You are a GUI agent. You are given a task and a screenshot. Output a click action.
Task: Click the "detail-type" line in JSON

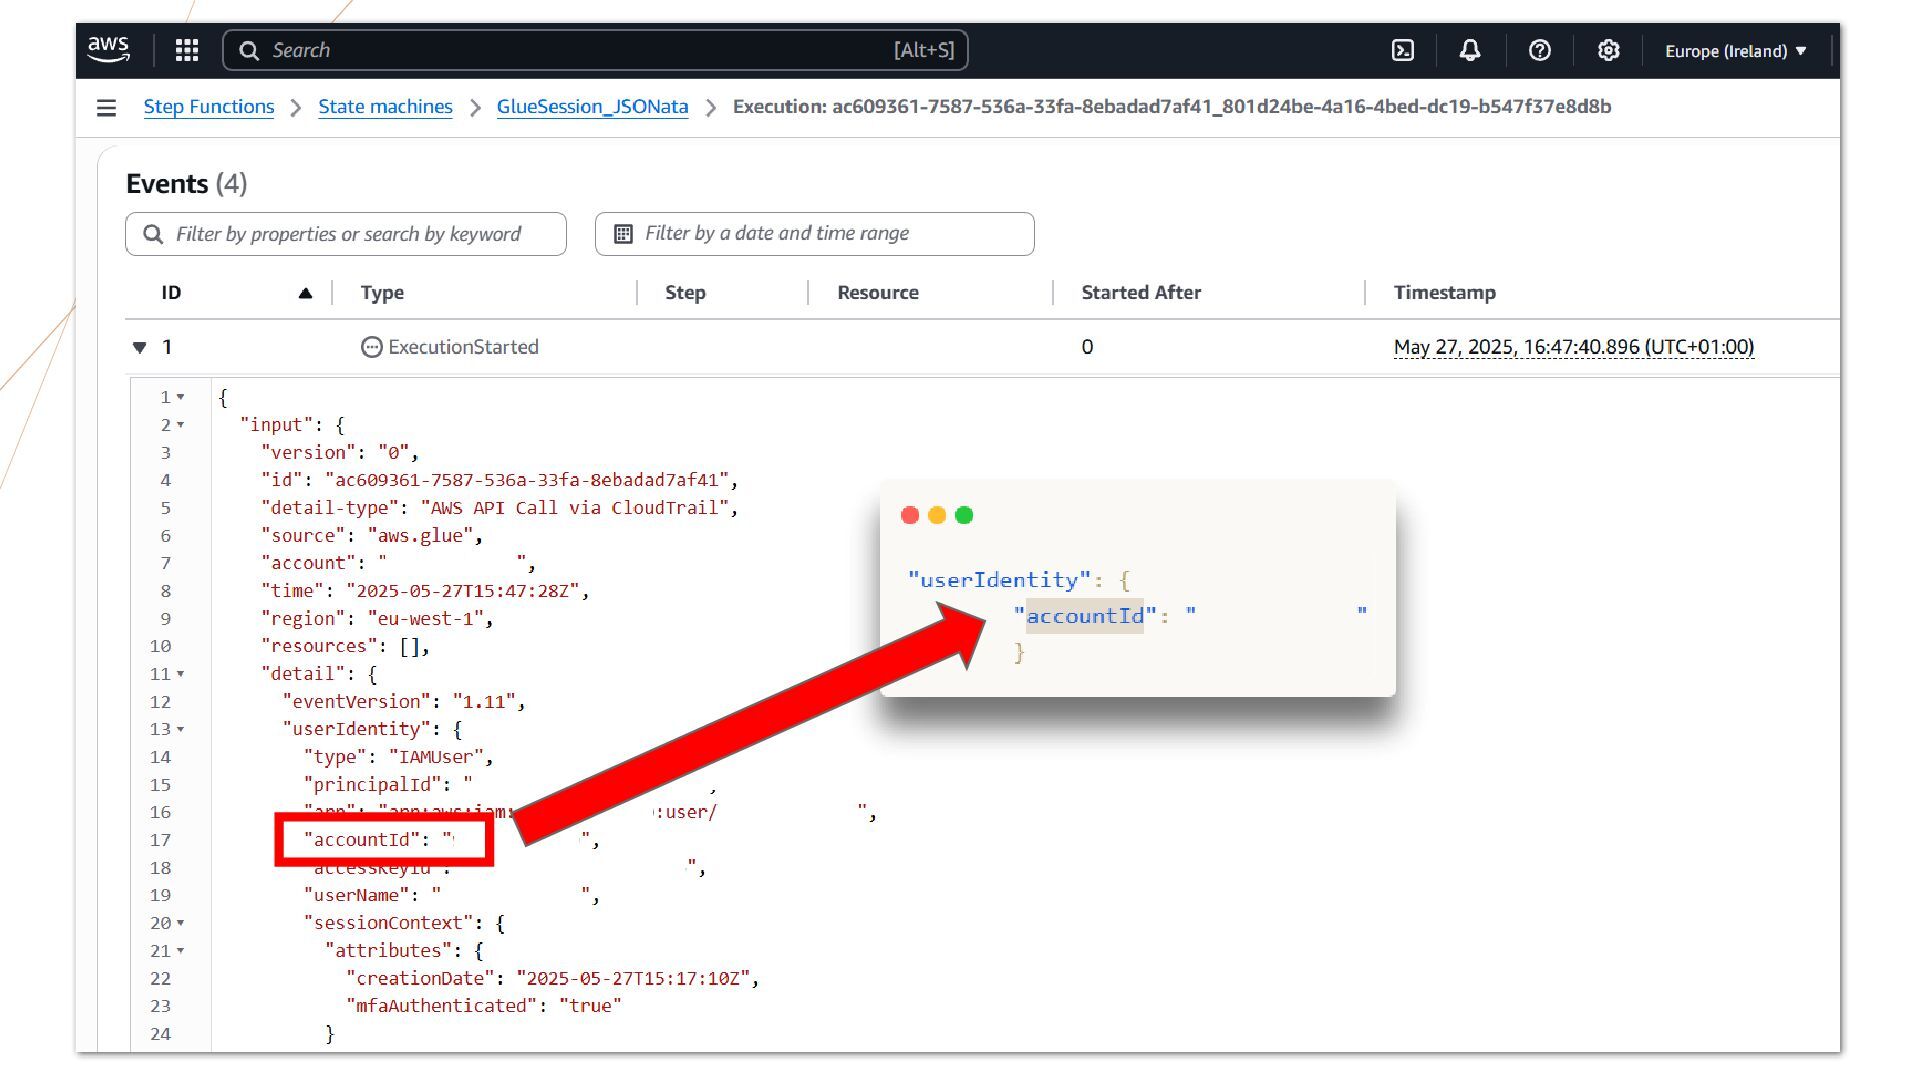click(x=500, y=508)
